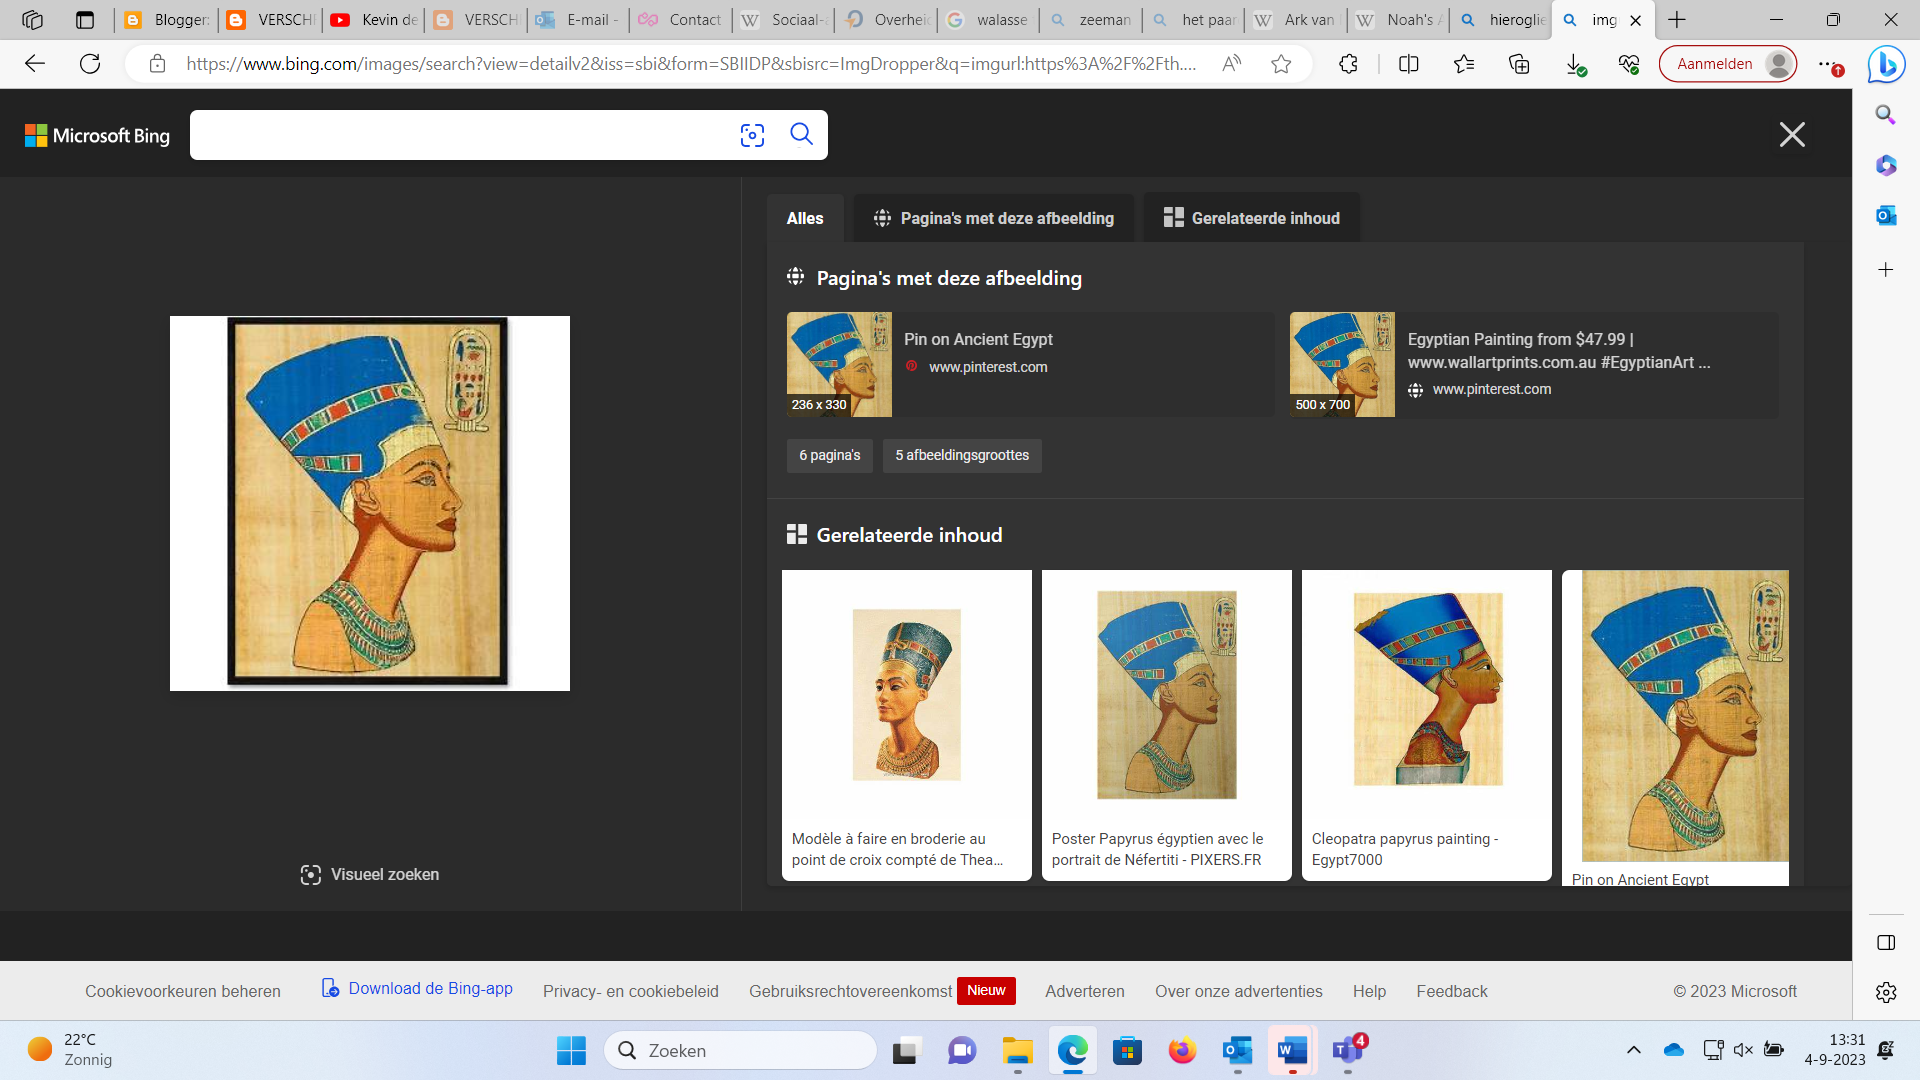This screenshot has width=1920, height=1080.
Task: Click the Microsoft Bing logo
Action: [97, 135]
